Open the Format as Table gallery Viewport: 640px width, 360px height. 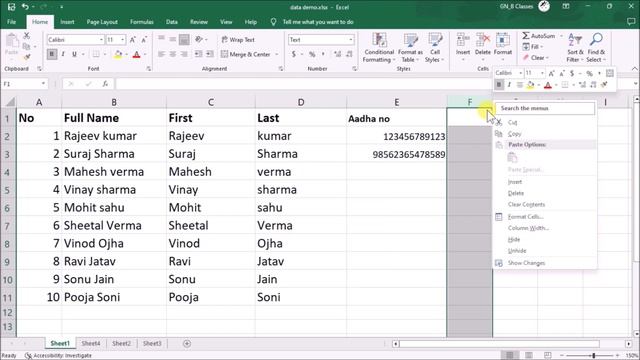(410, 48)
